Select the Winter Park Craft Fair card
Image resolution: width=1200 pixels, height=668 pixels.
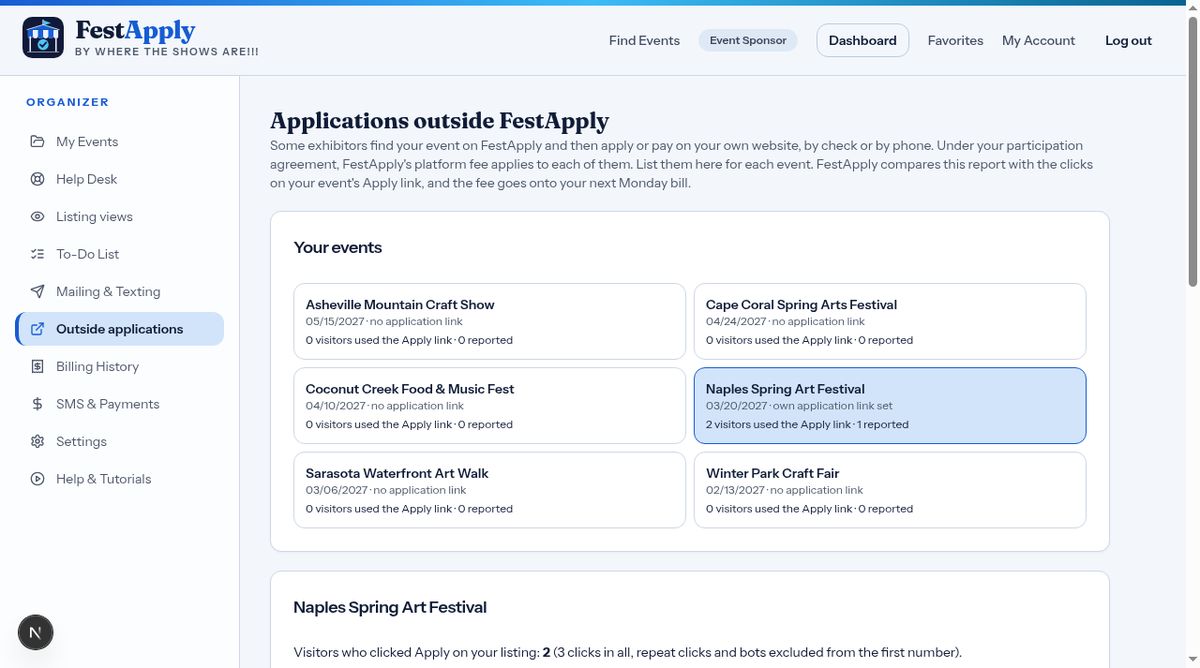[x=890, y=490]
